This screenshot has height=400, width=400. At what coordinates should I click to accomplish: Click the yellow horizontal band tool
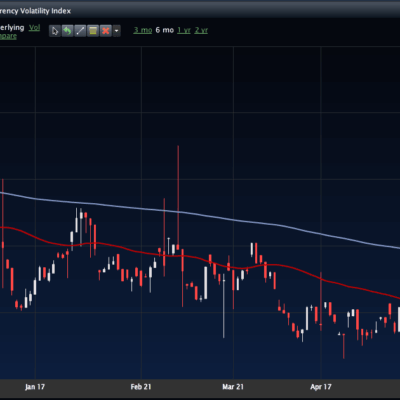(x=93, y=31)
